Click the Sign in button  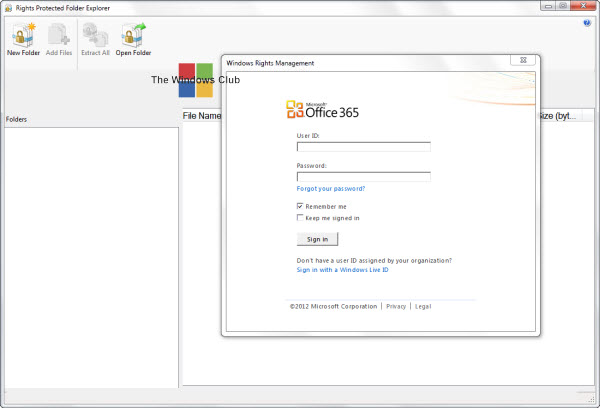pyautogui.click(x=317, y=239)
